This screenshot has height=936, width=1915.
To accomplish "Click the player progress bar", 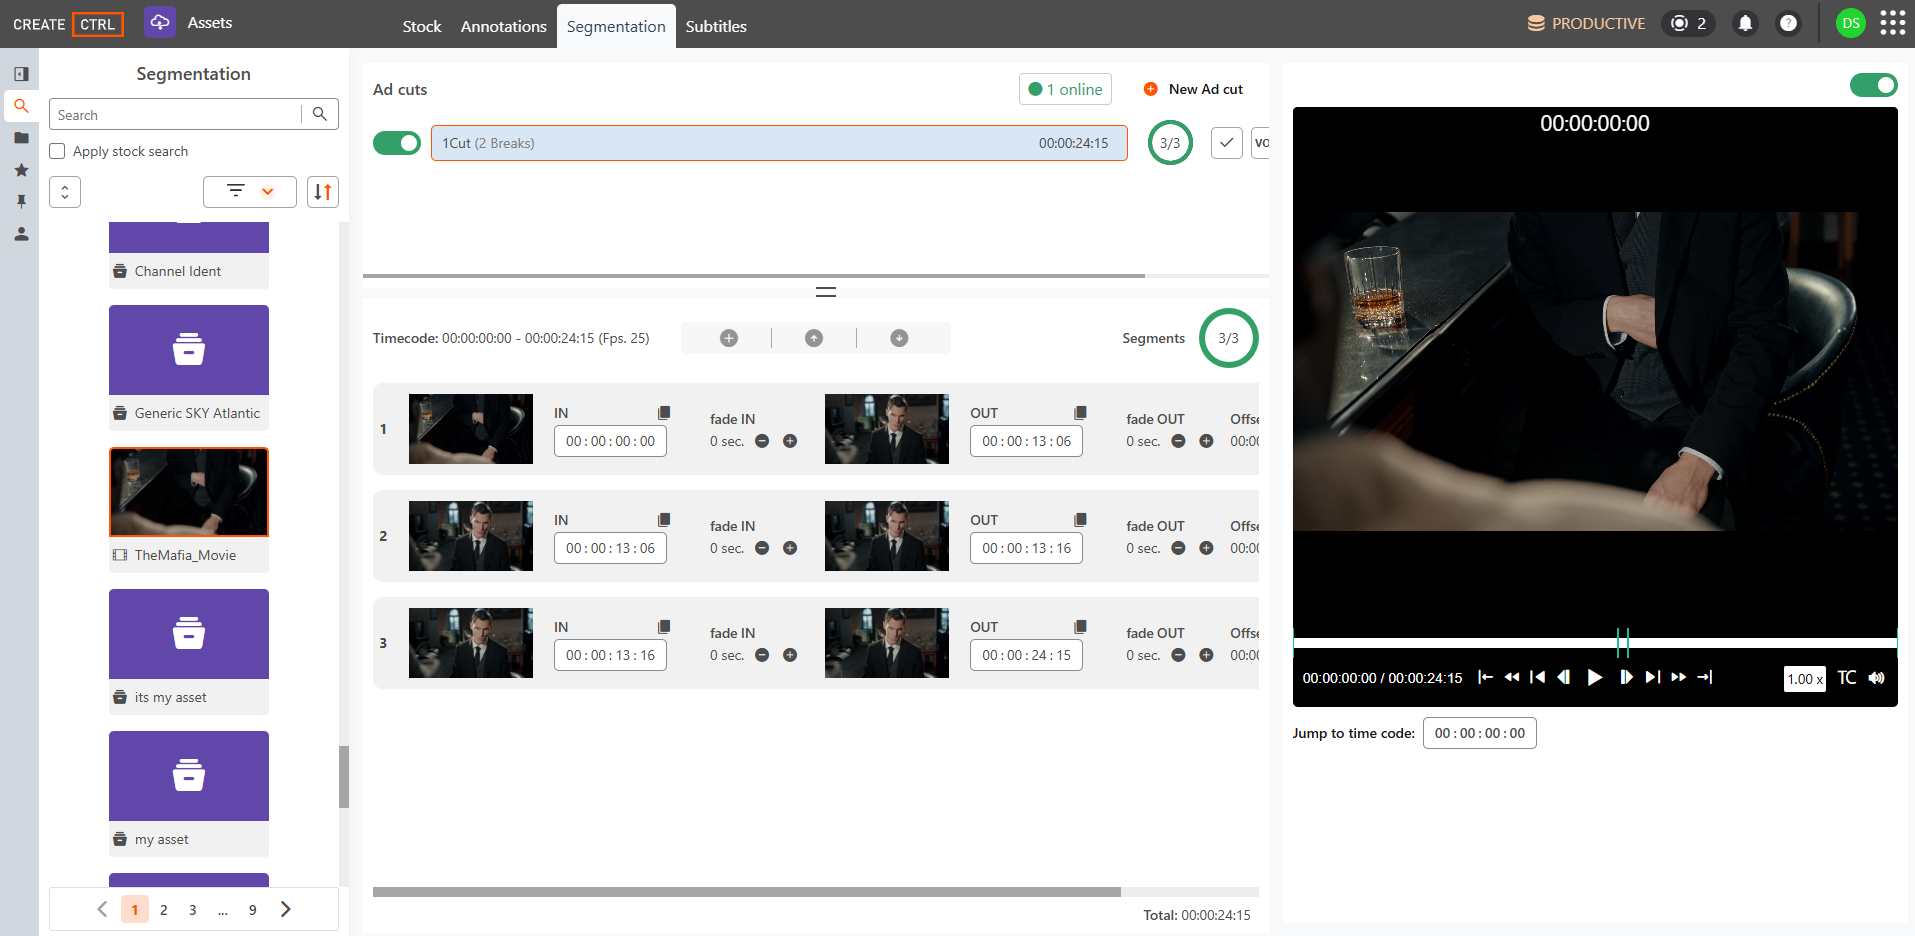I will click(x=1595, y=643).
